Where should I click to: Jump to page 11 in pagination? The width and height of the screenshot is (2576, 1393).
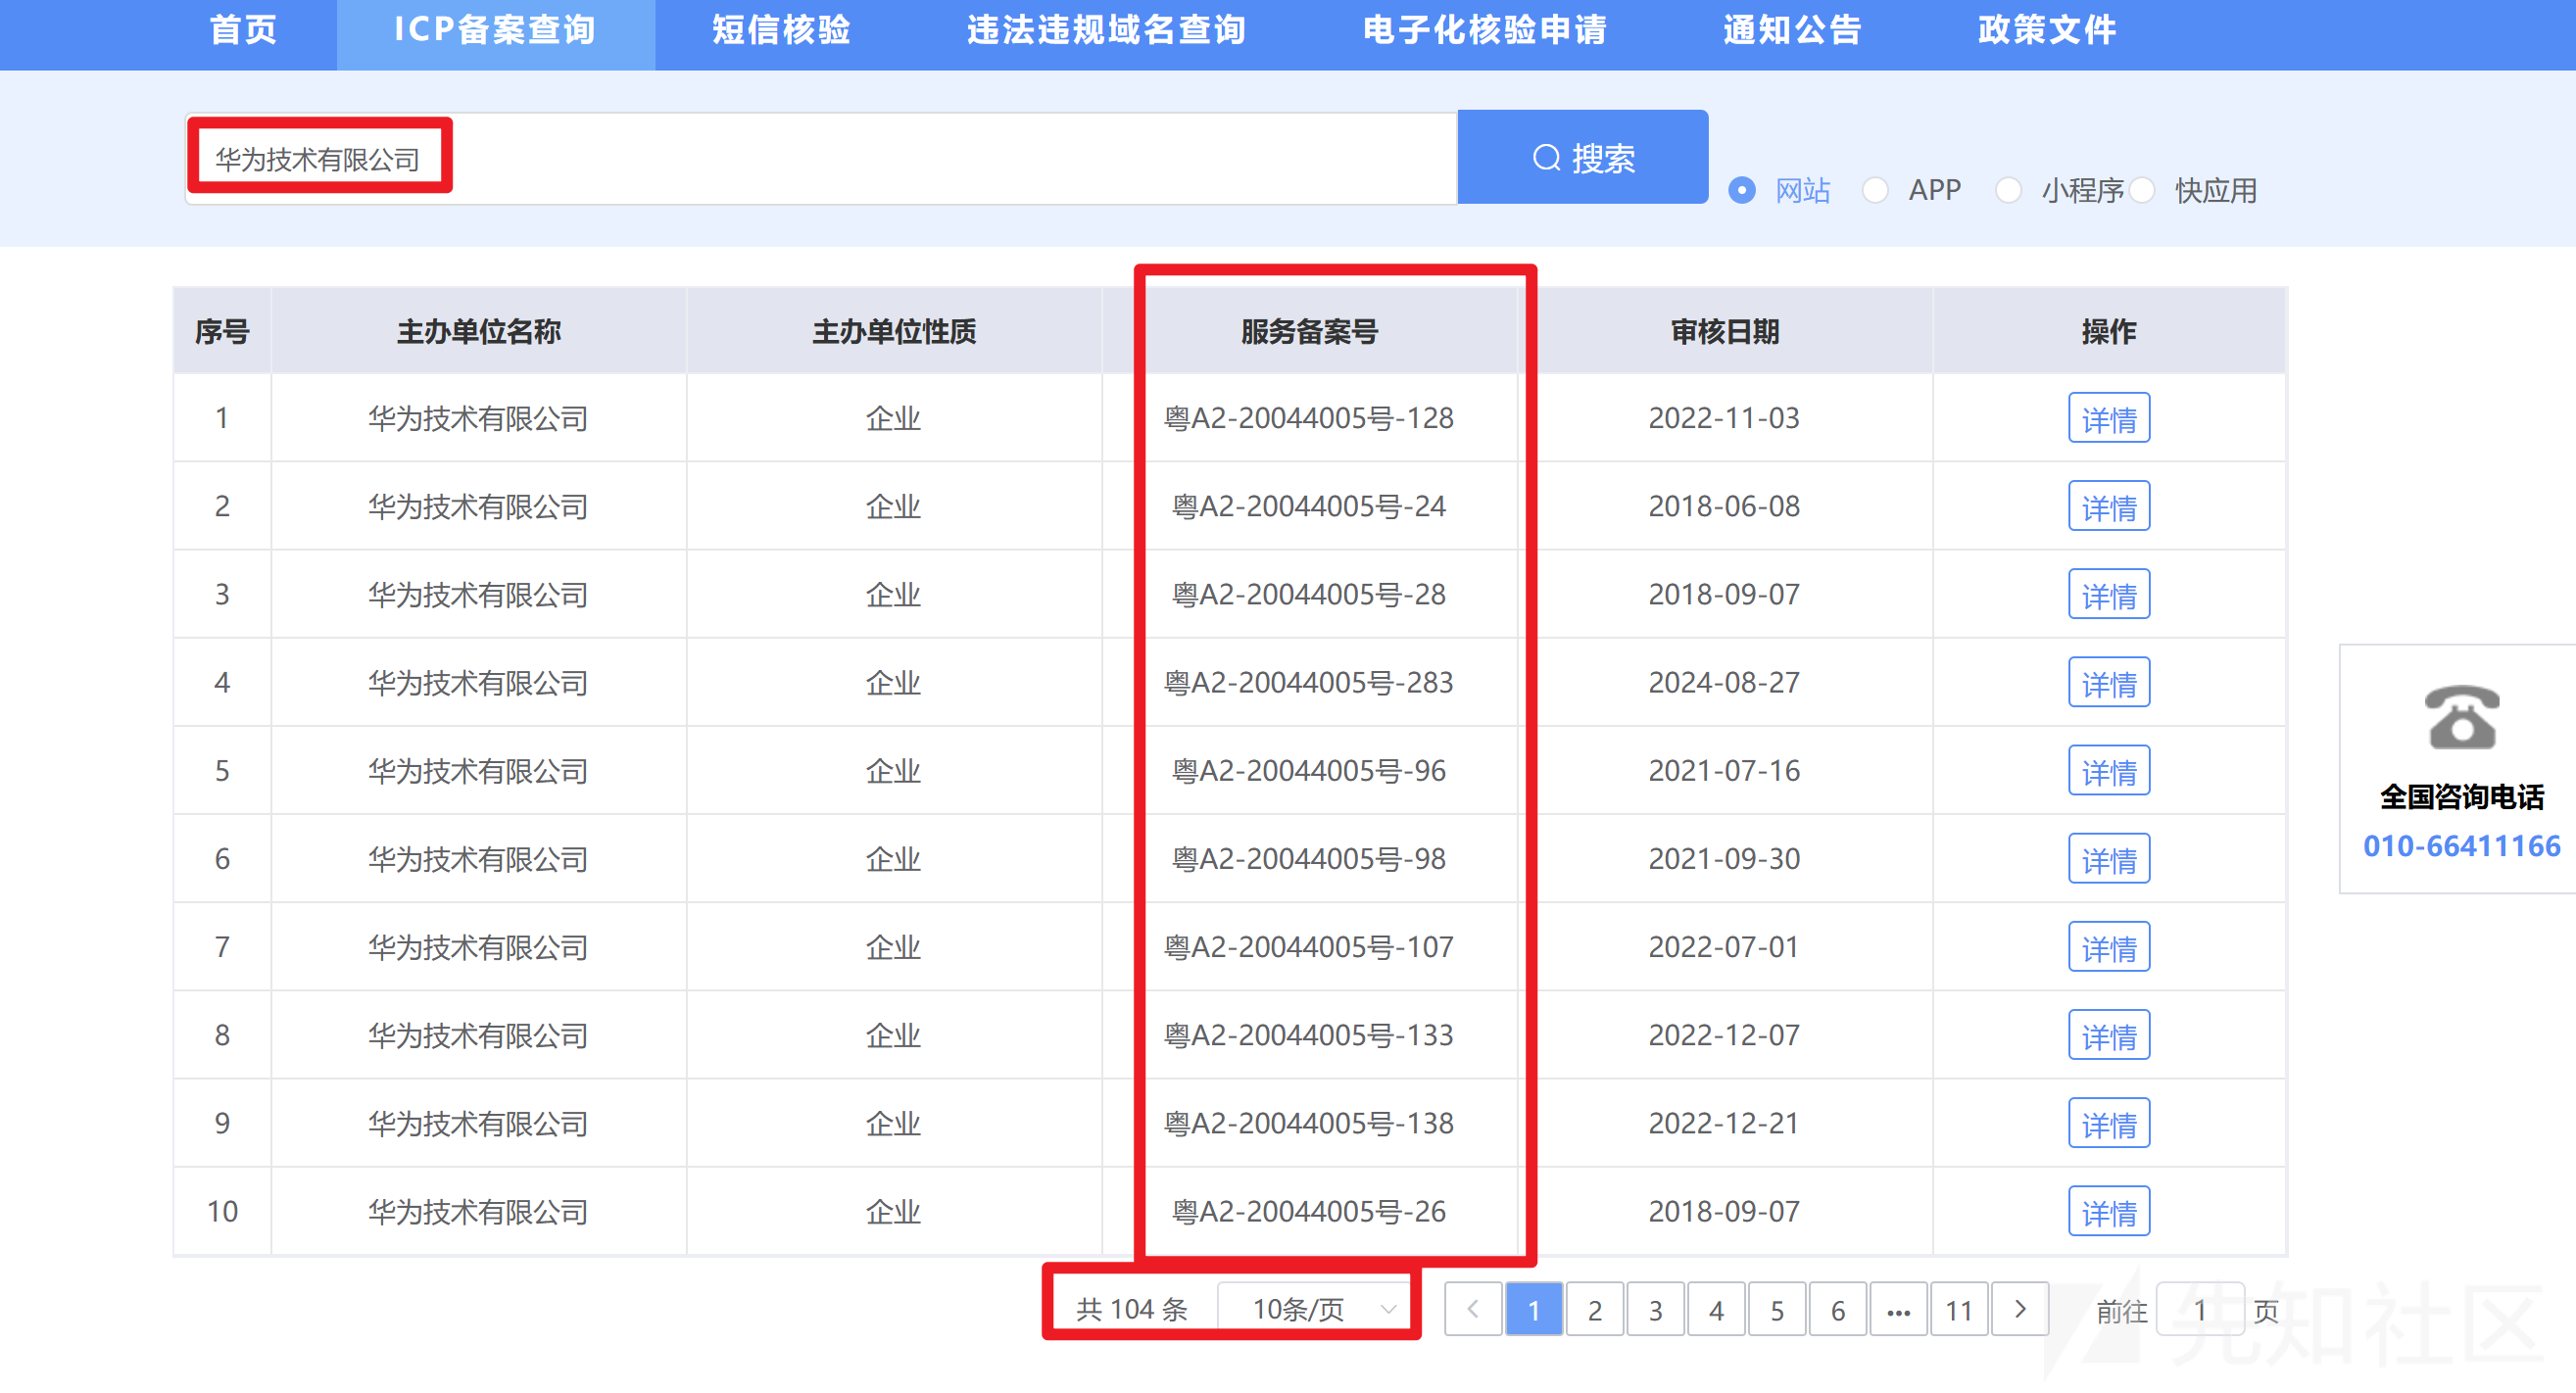1959,1308
